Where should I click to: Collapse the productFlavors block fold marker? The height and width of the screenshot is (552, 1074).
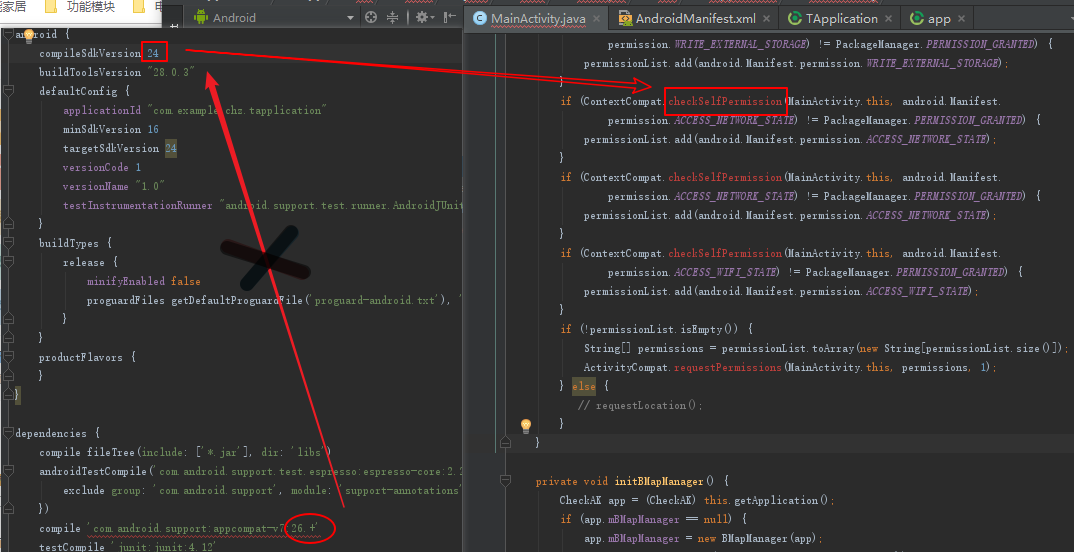click(8, 357)
